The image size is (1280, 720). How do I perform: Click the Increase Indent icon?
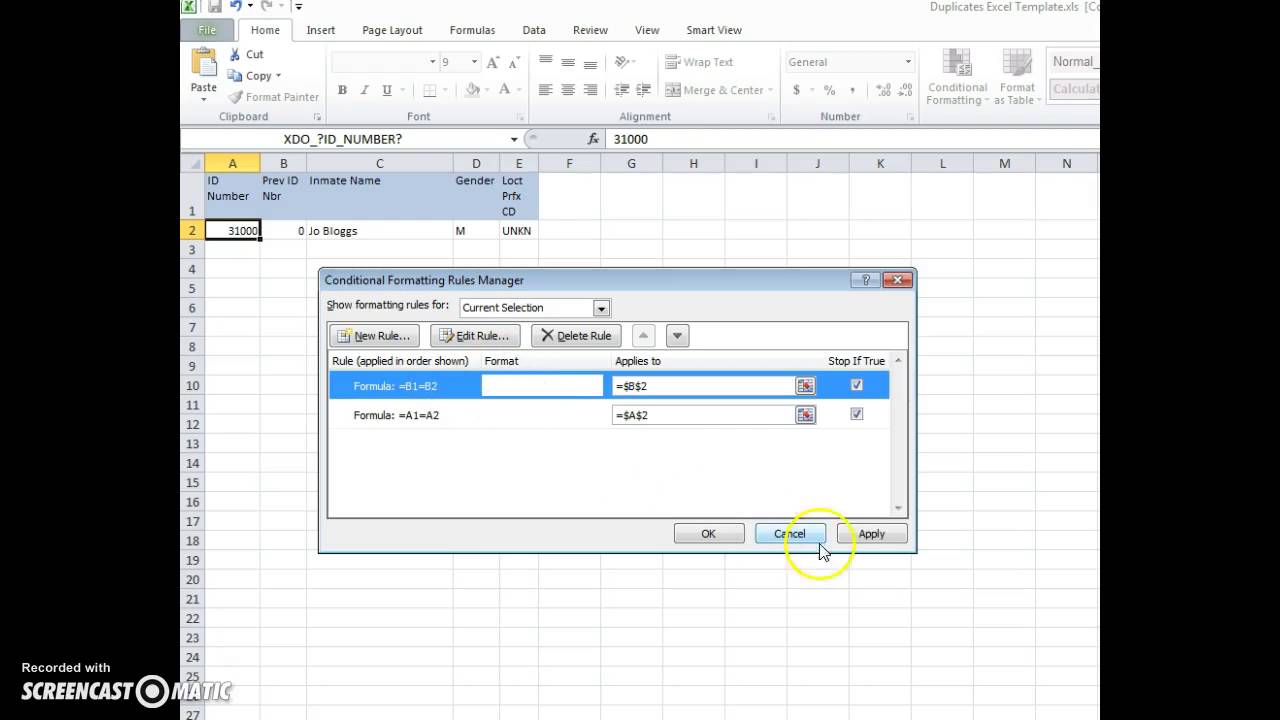643,90
